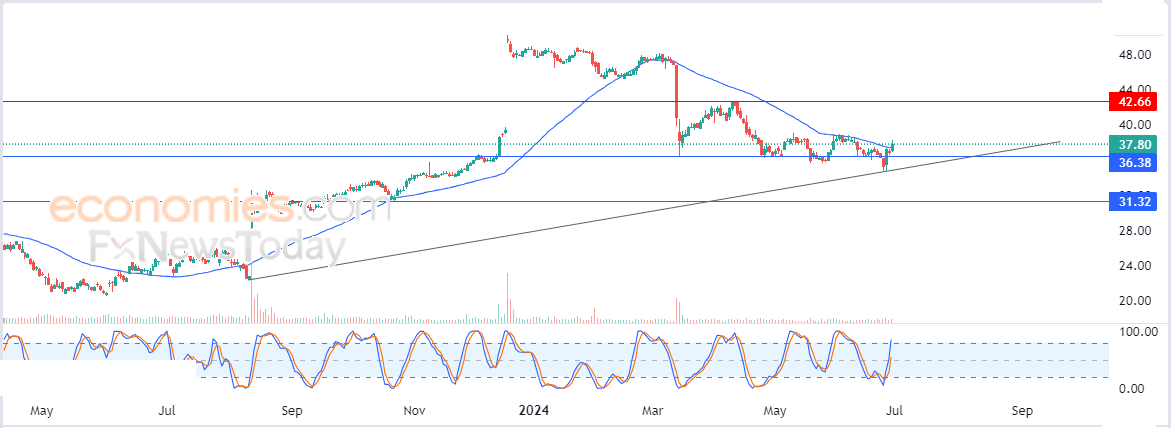Click the 28.00 price axis value
Viewport: 1171px width, 428px height.
[x=1137, y=231]
